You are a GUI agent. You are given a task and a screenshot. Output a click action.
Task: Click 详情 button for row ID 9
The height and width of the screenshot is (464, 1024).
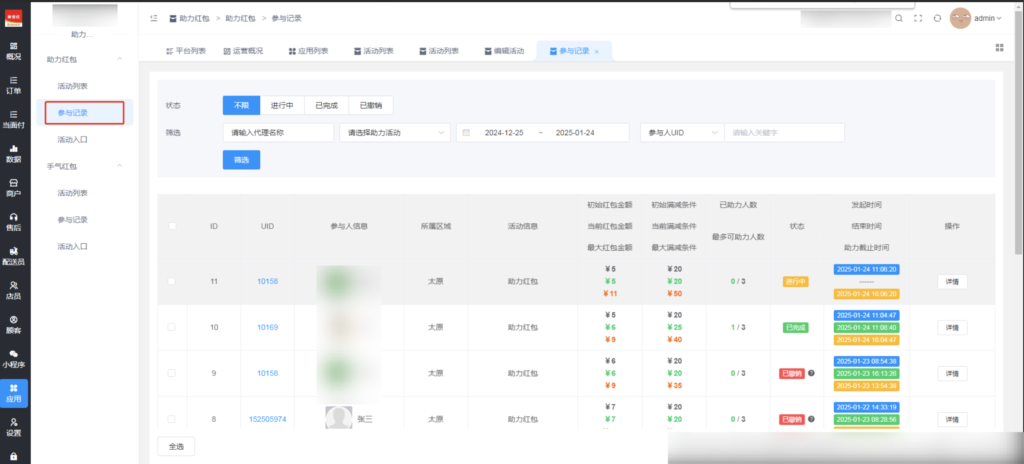[952, 373]
